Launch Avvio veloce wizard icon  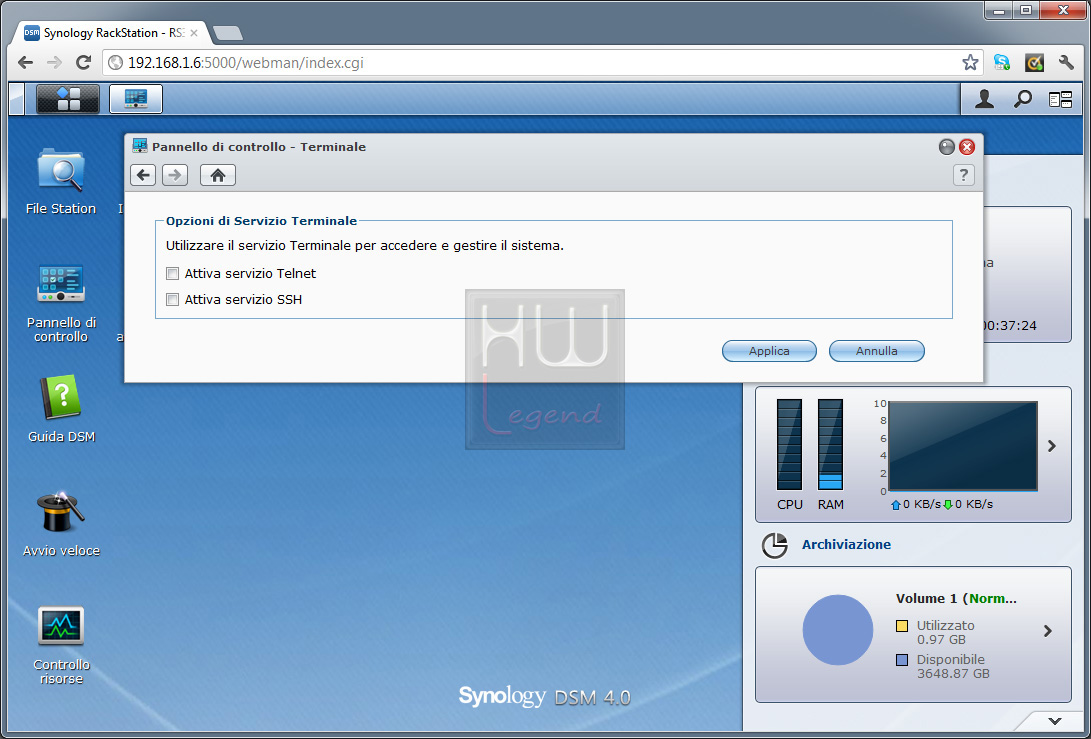click(61, 524)
